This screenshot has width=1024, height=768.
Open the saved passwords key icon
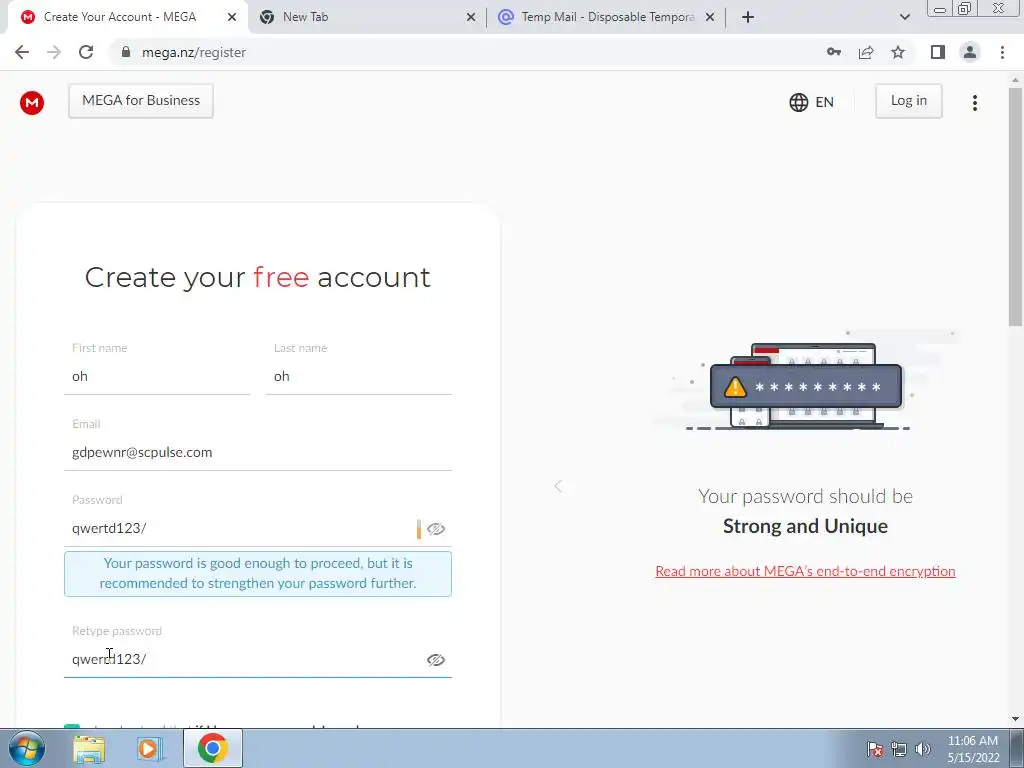[834, 52]
